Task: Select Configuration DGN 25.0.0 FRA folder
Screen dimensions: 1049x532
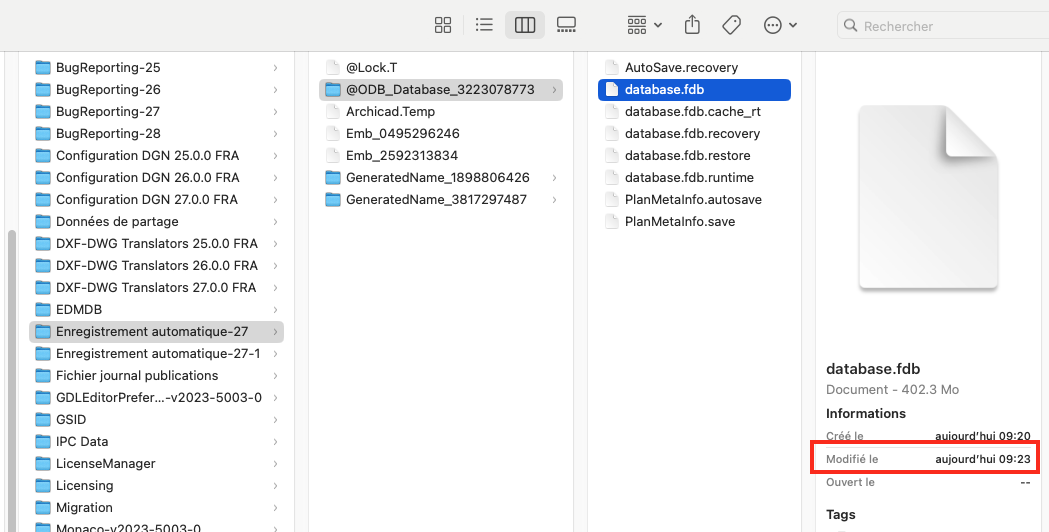Action: tap(157, 156)
